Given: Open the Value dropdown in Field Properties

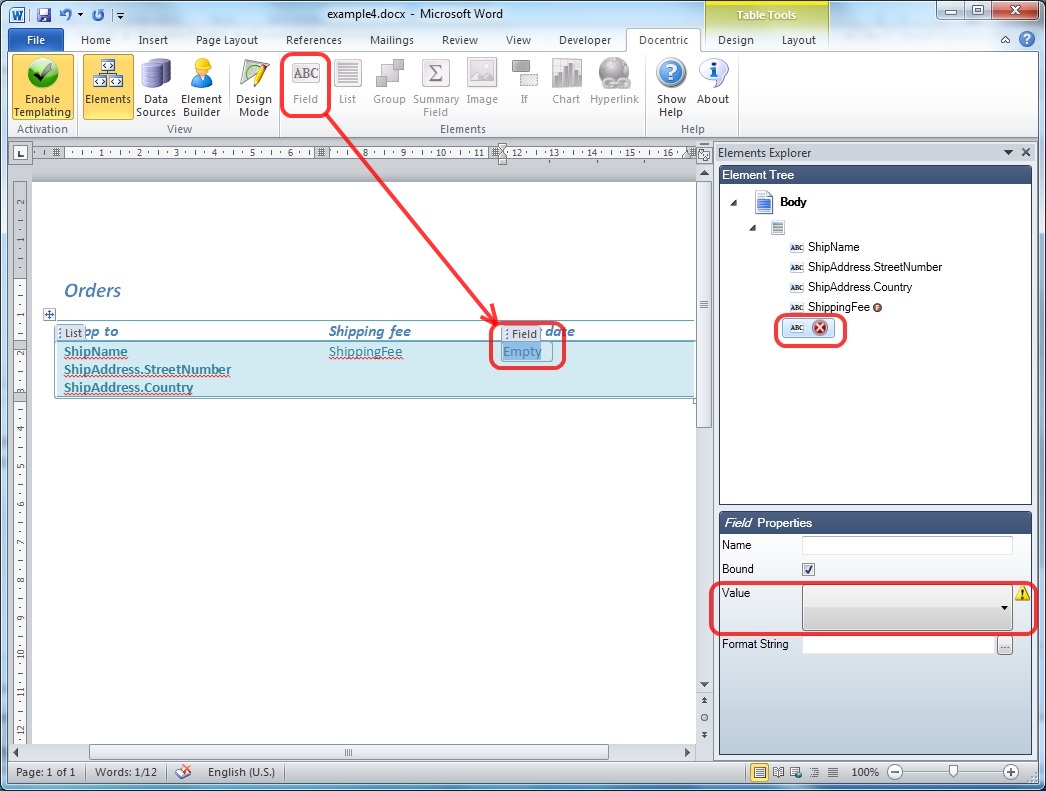Looking at the screenshot, I should [907, 608].
